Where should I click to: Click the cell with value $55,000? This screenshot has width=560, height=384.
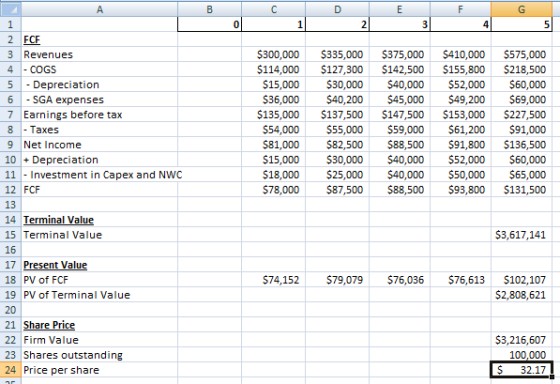click(x=338, y=129)
